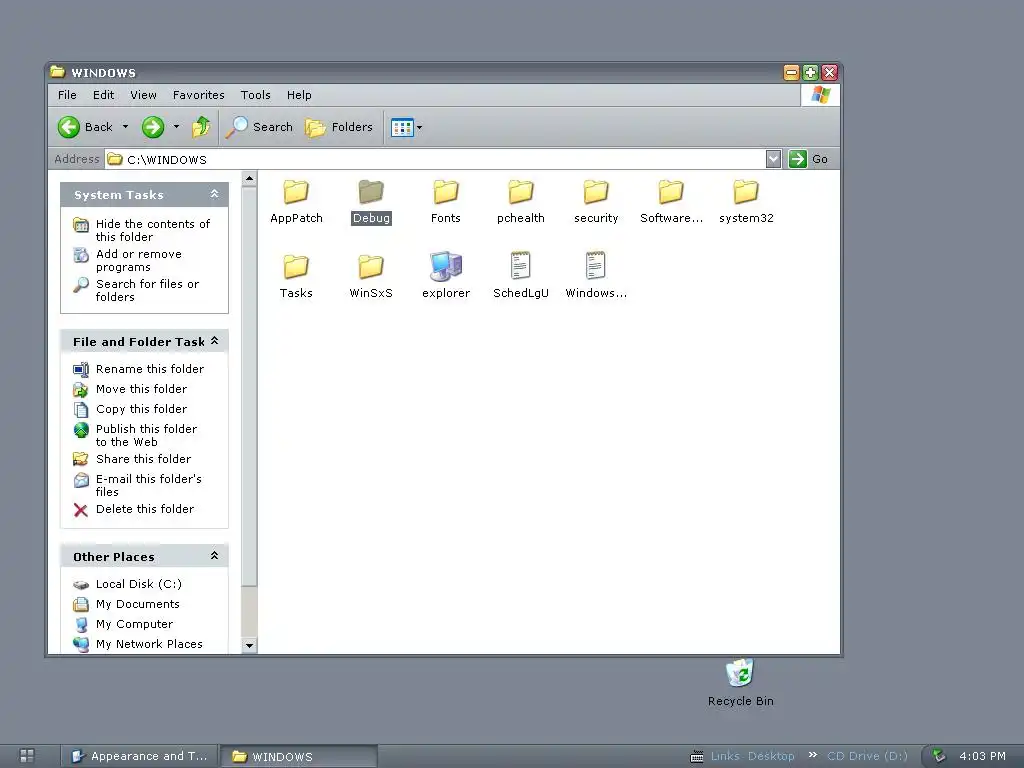Click E-mail this folder's files

[x=137, y=485]
